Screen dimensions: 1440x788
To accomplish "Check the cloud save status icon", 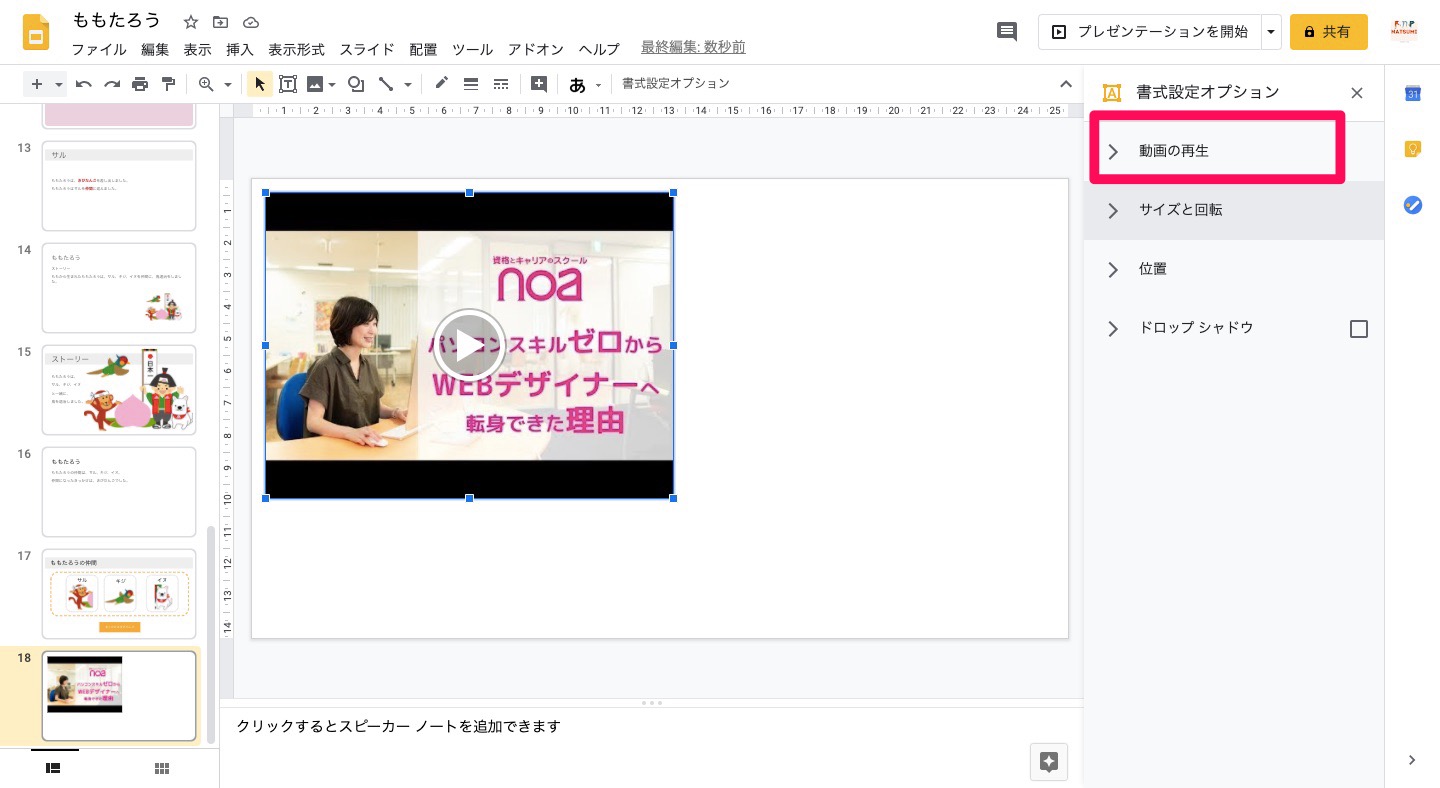I will [251, 22].
